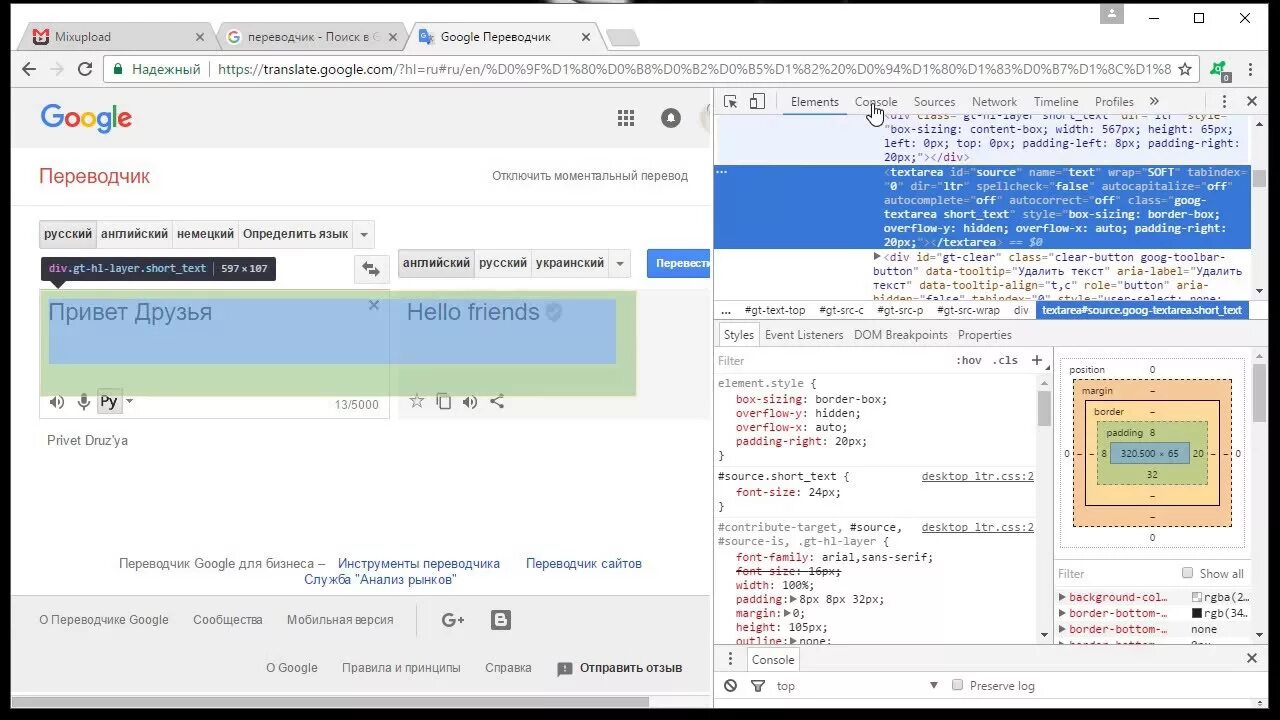Expand the div#gt-clear node triangle
This screenshot has height=720, width=1280.
click(878, 257)
